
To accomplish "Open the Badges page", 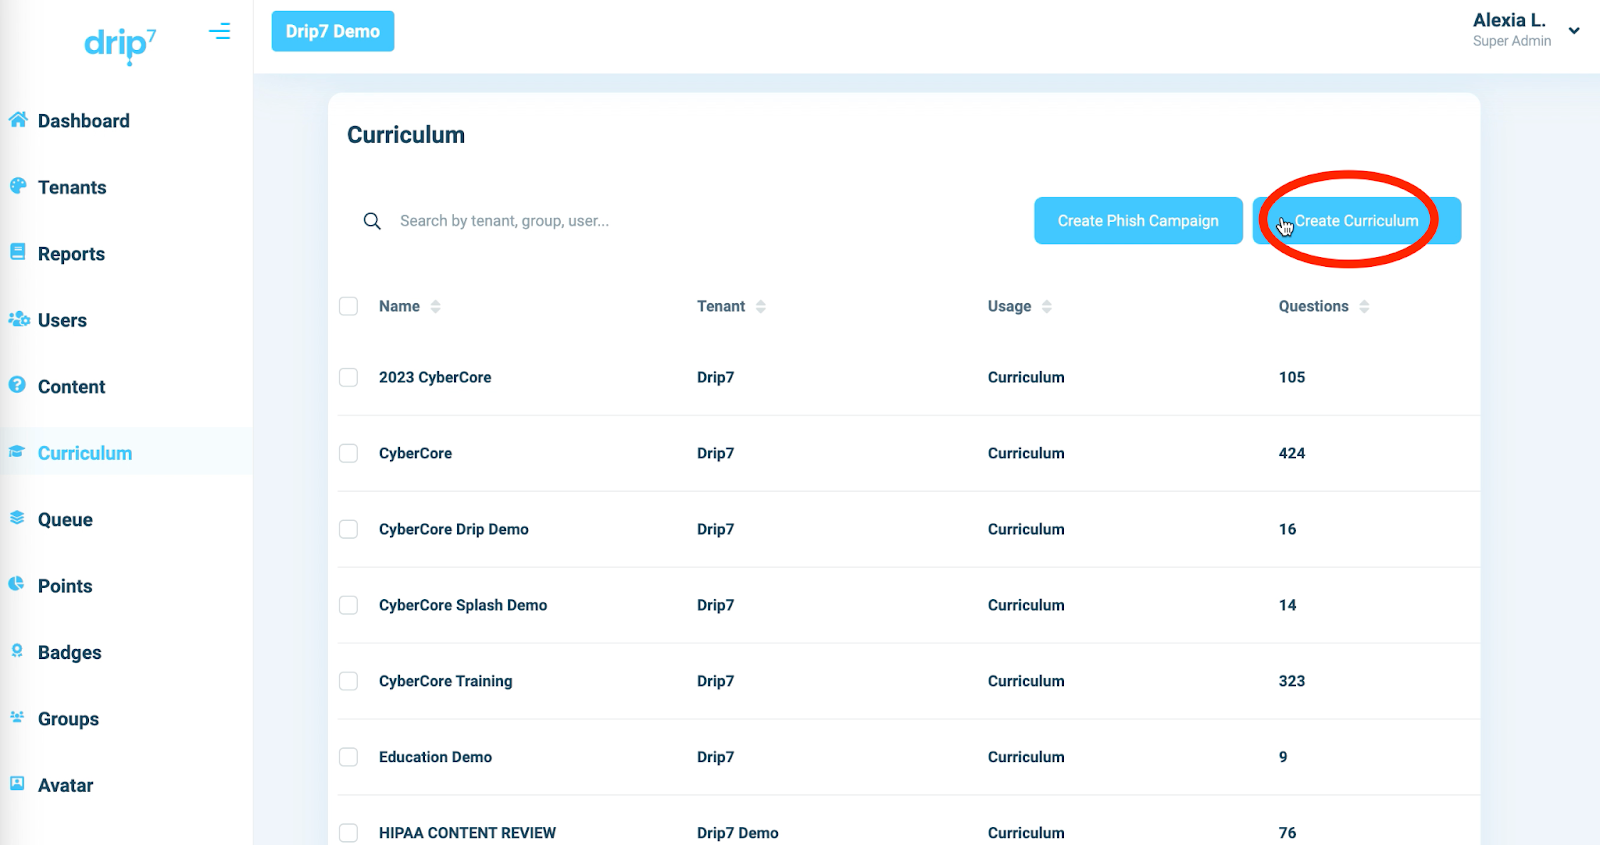I will click(70, 653).
